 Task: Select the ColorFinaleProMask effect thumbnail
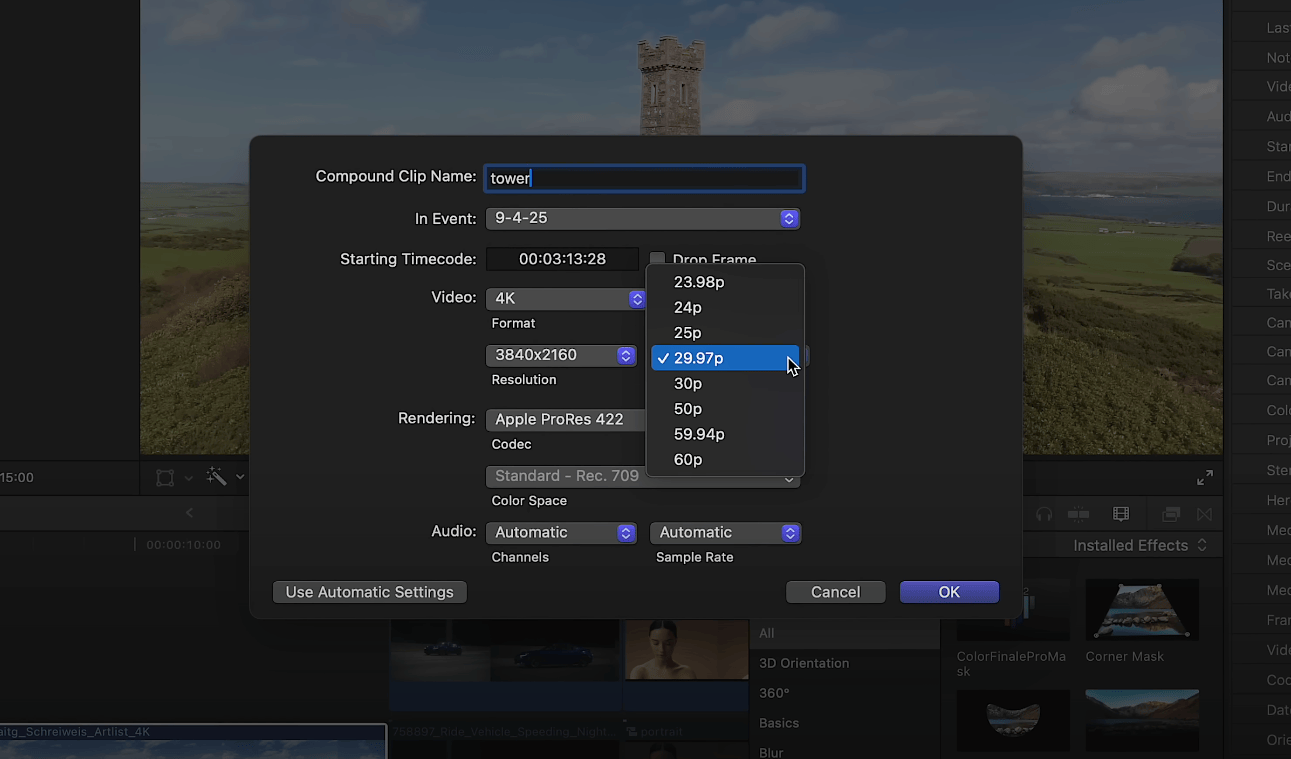pos(1012,610)
